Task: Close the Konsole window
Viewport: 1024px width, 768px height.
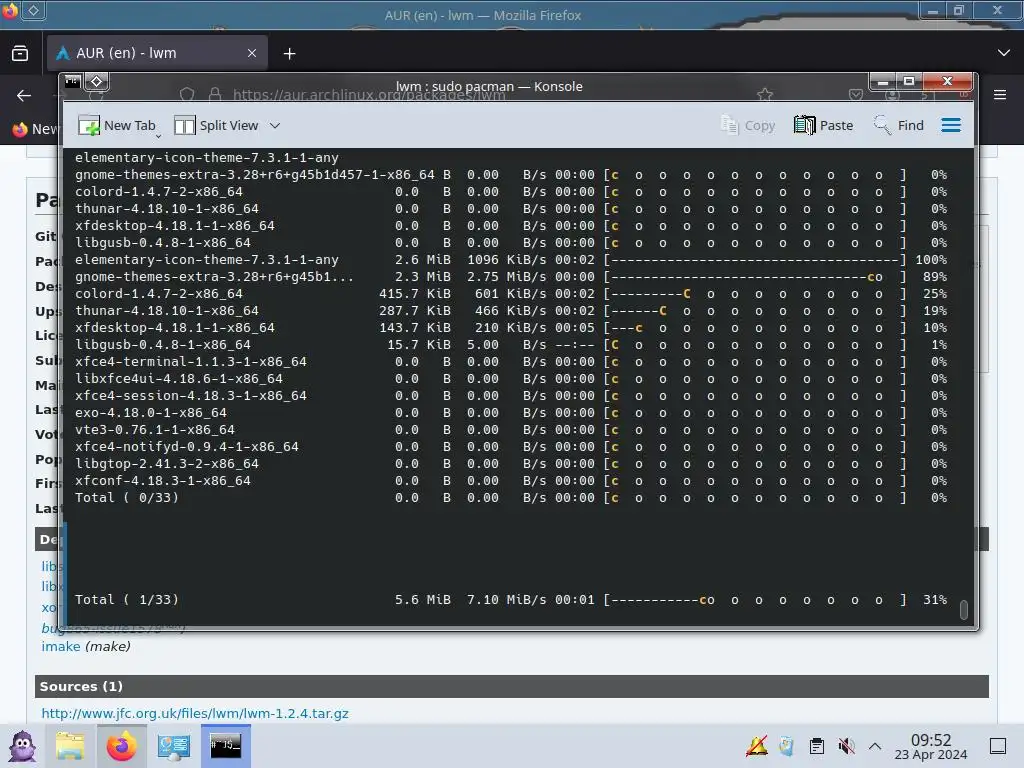Action: [x=948, y=82]
